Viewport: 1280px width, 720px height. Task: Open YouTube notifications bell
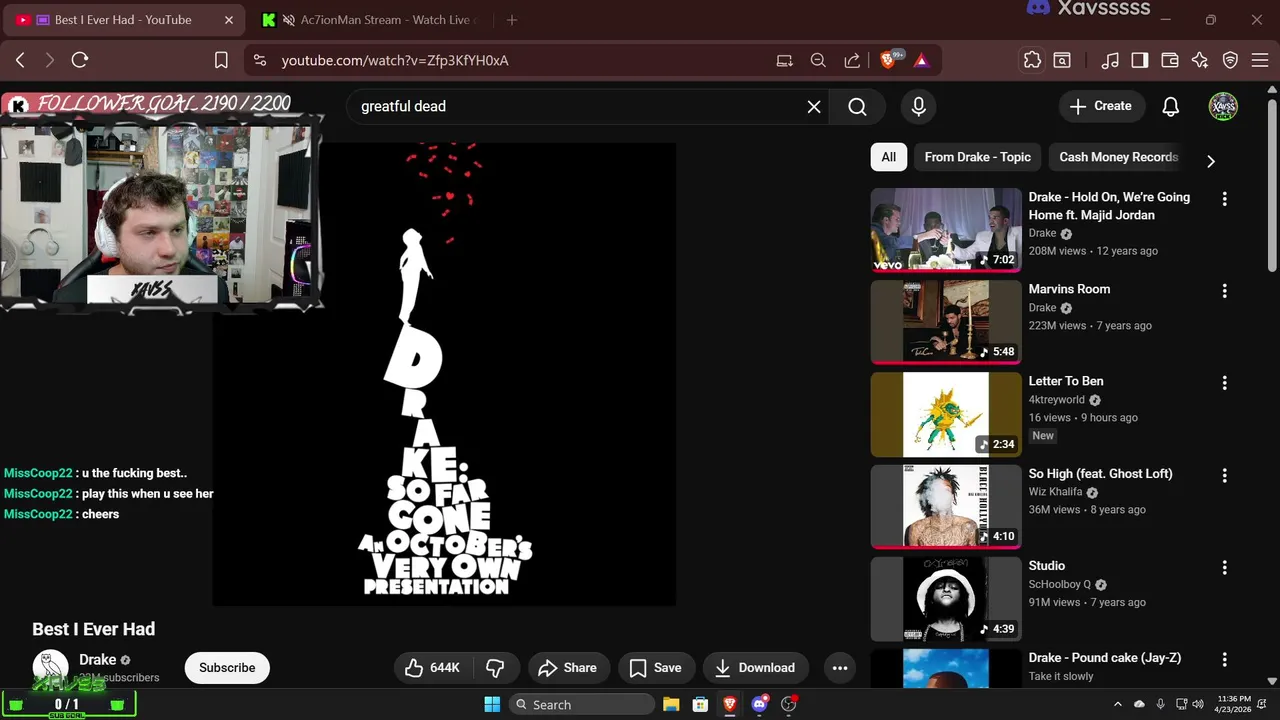tap(1171, 106)
